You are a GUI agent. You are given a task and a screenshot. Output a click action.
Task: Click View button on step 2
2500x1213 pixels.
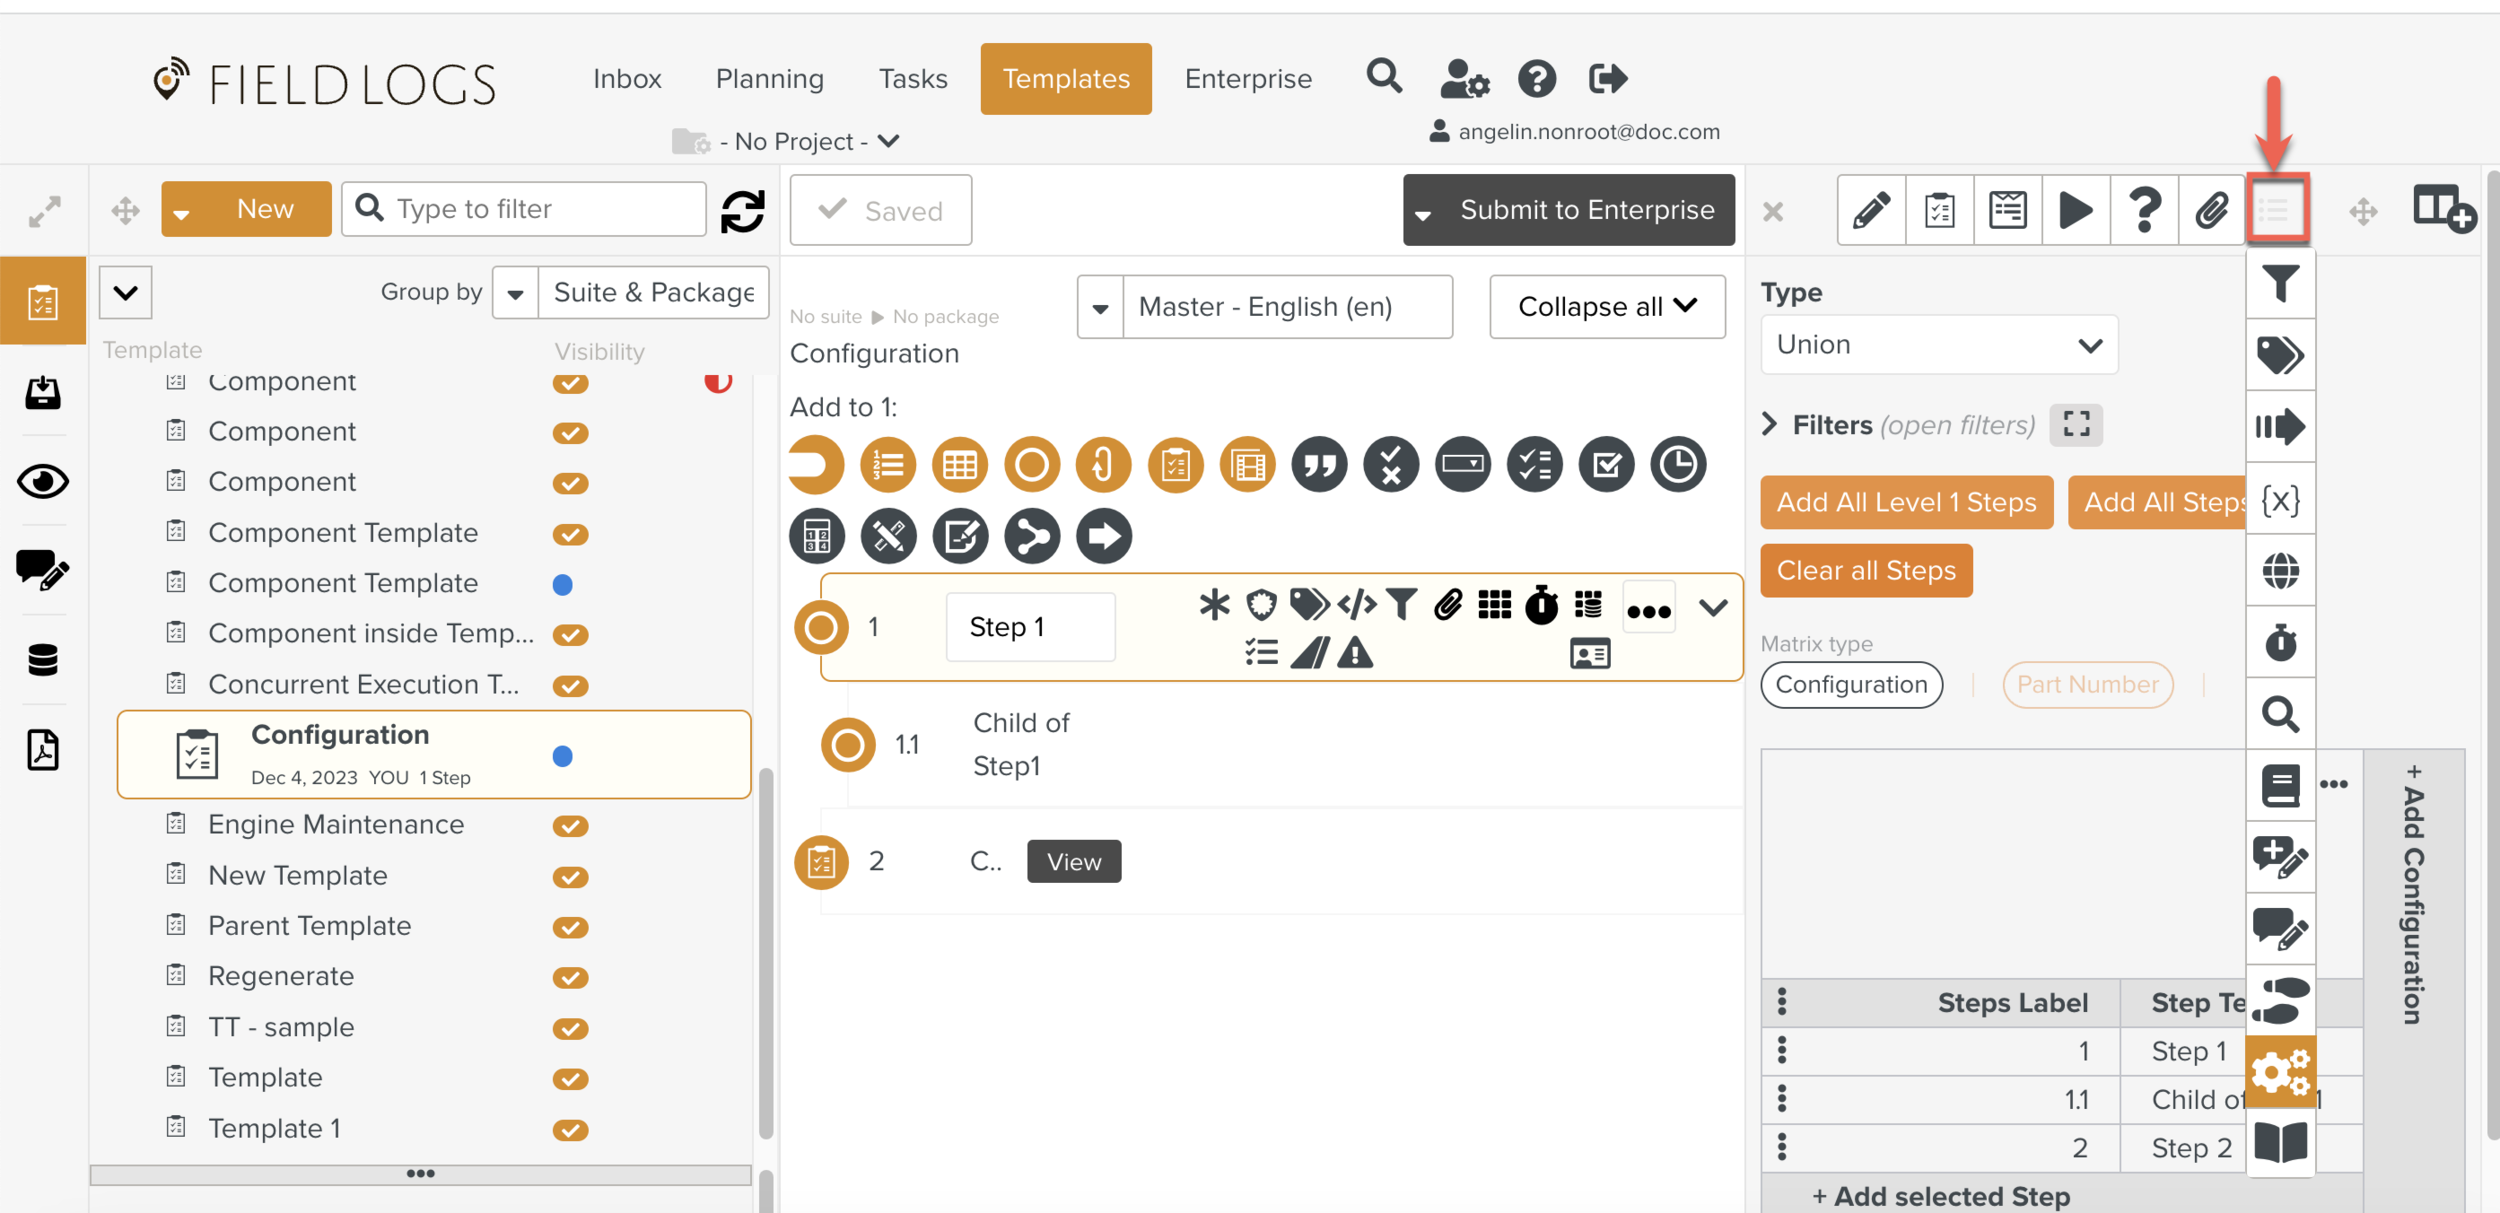(x=1074, y=861)
